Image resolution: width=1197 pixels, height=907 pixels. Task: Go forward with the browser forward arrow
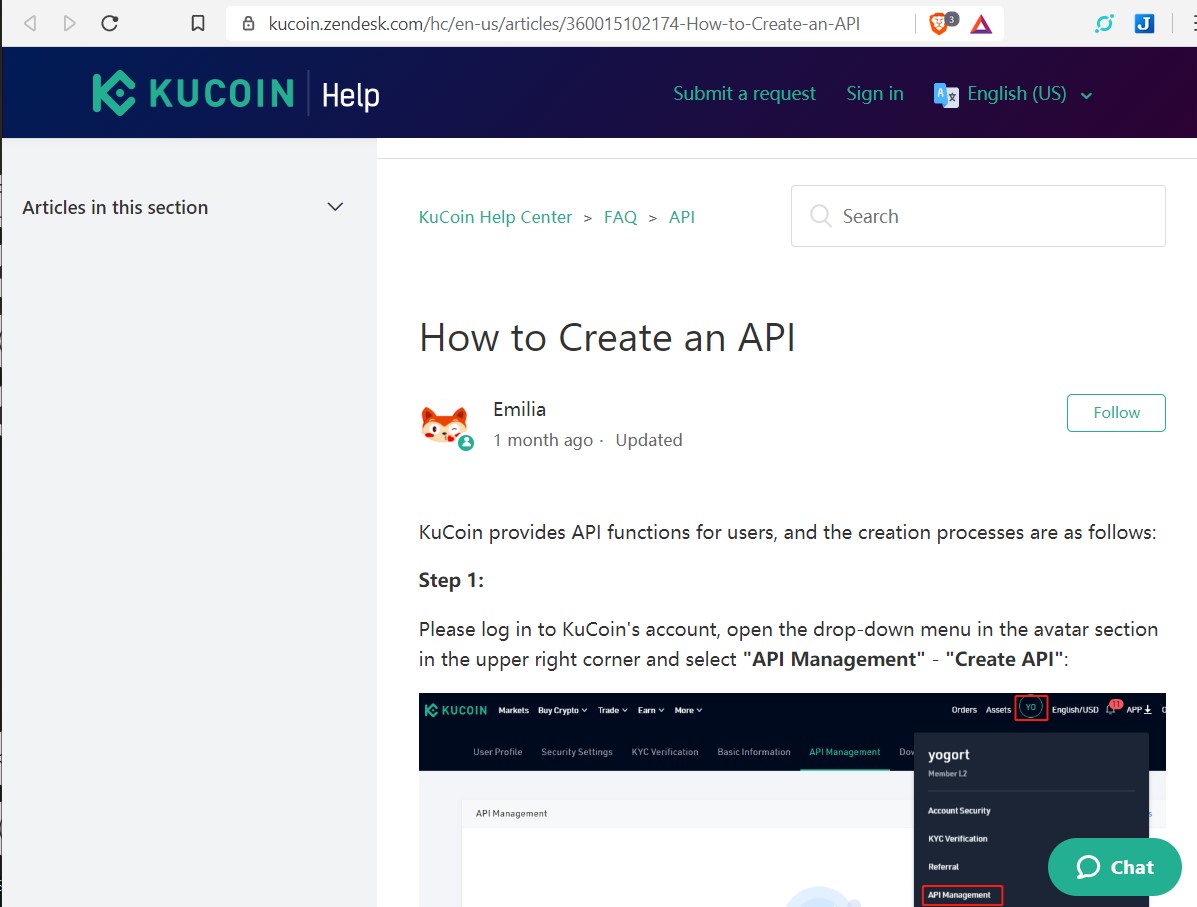(x=69, y=24)
